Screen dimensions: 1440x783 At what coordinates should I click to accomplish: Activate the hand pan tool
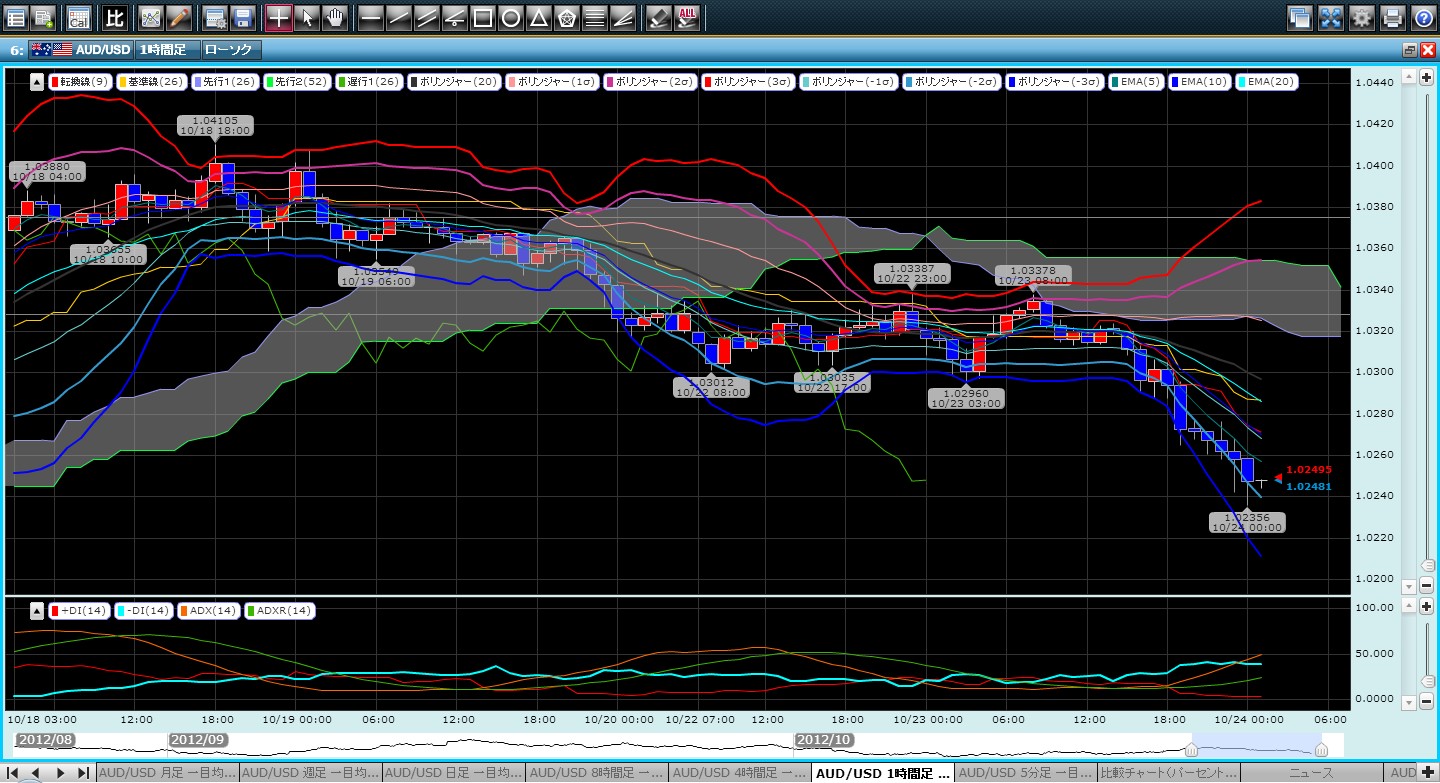334,17
